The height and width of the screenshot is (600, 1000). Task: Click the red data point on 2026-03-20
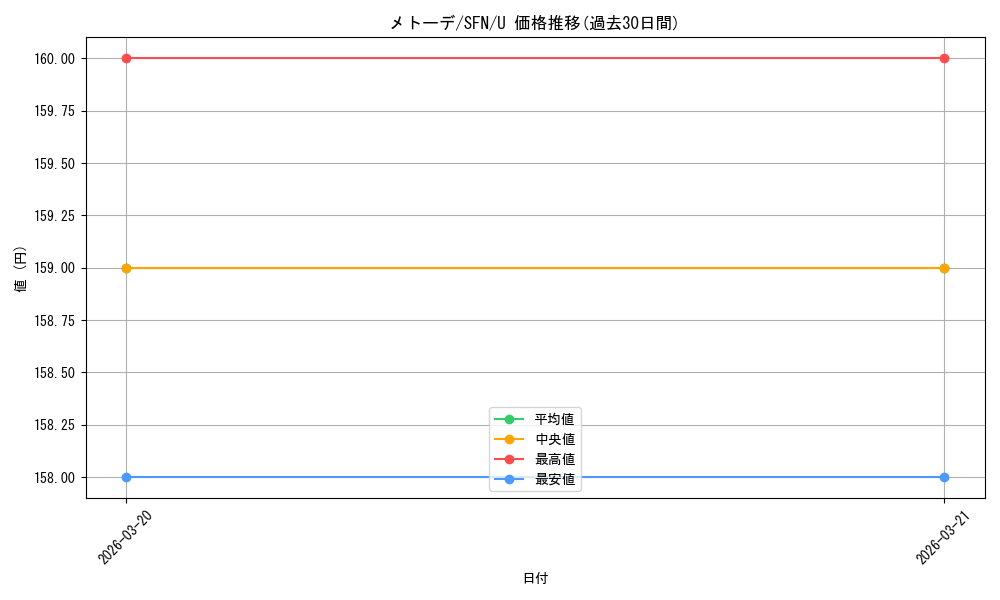(126, 58)
